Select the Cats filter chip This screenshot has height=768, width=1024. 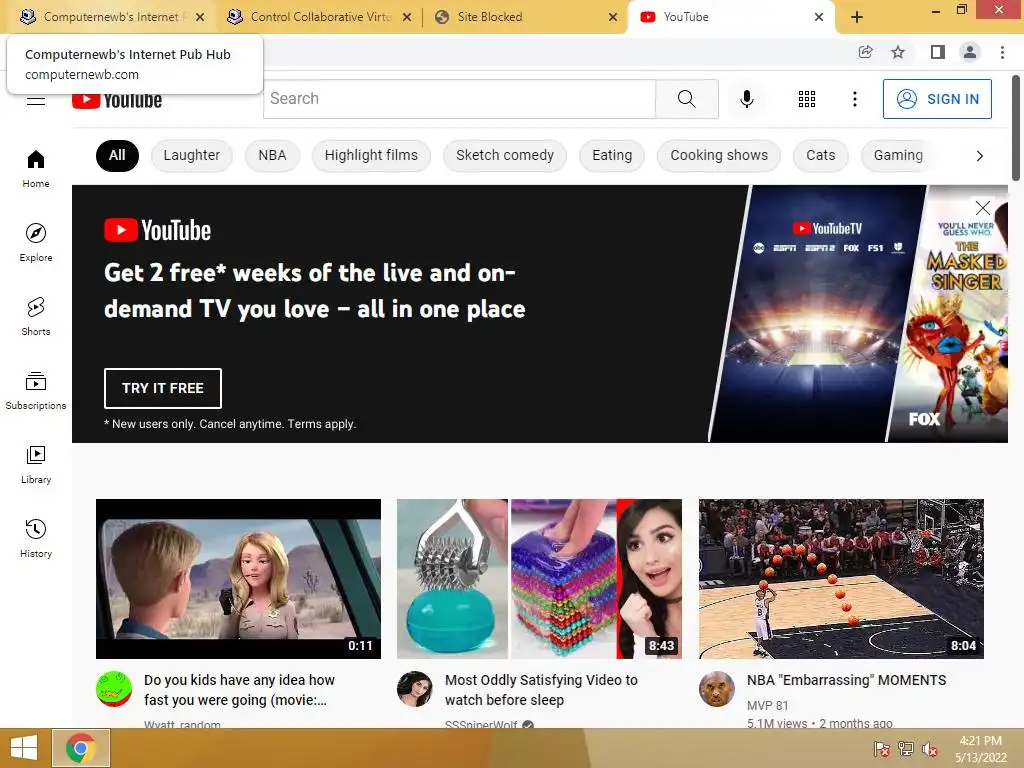(820, 155)
